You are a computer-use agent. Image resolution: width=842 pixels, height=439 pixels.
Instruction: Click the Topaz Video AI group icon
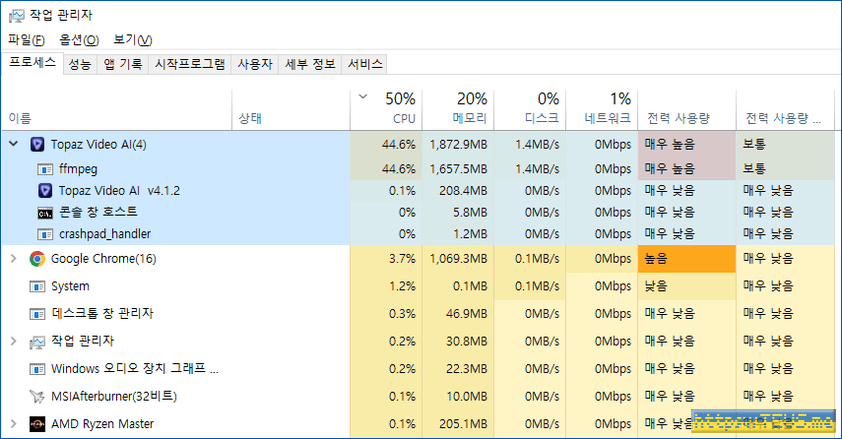(37, 144)
